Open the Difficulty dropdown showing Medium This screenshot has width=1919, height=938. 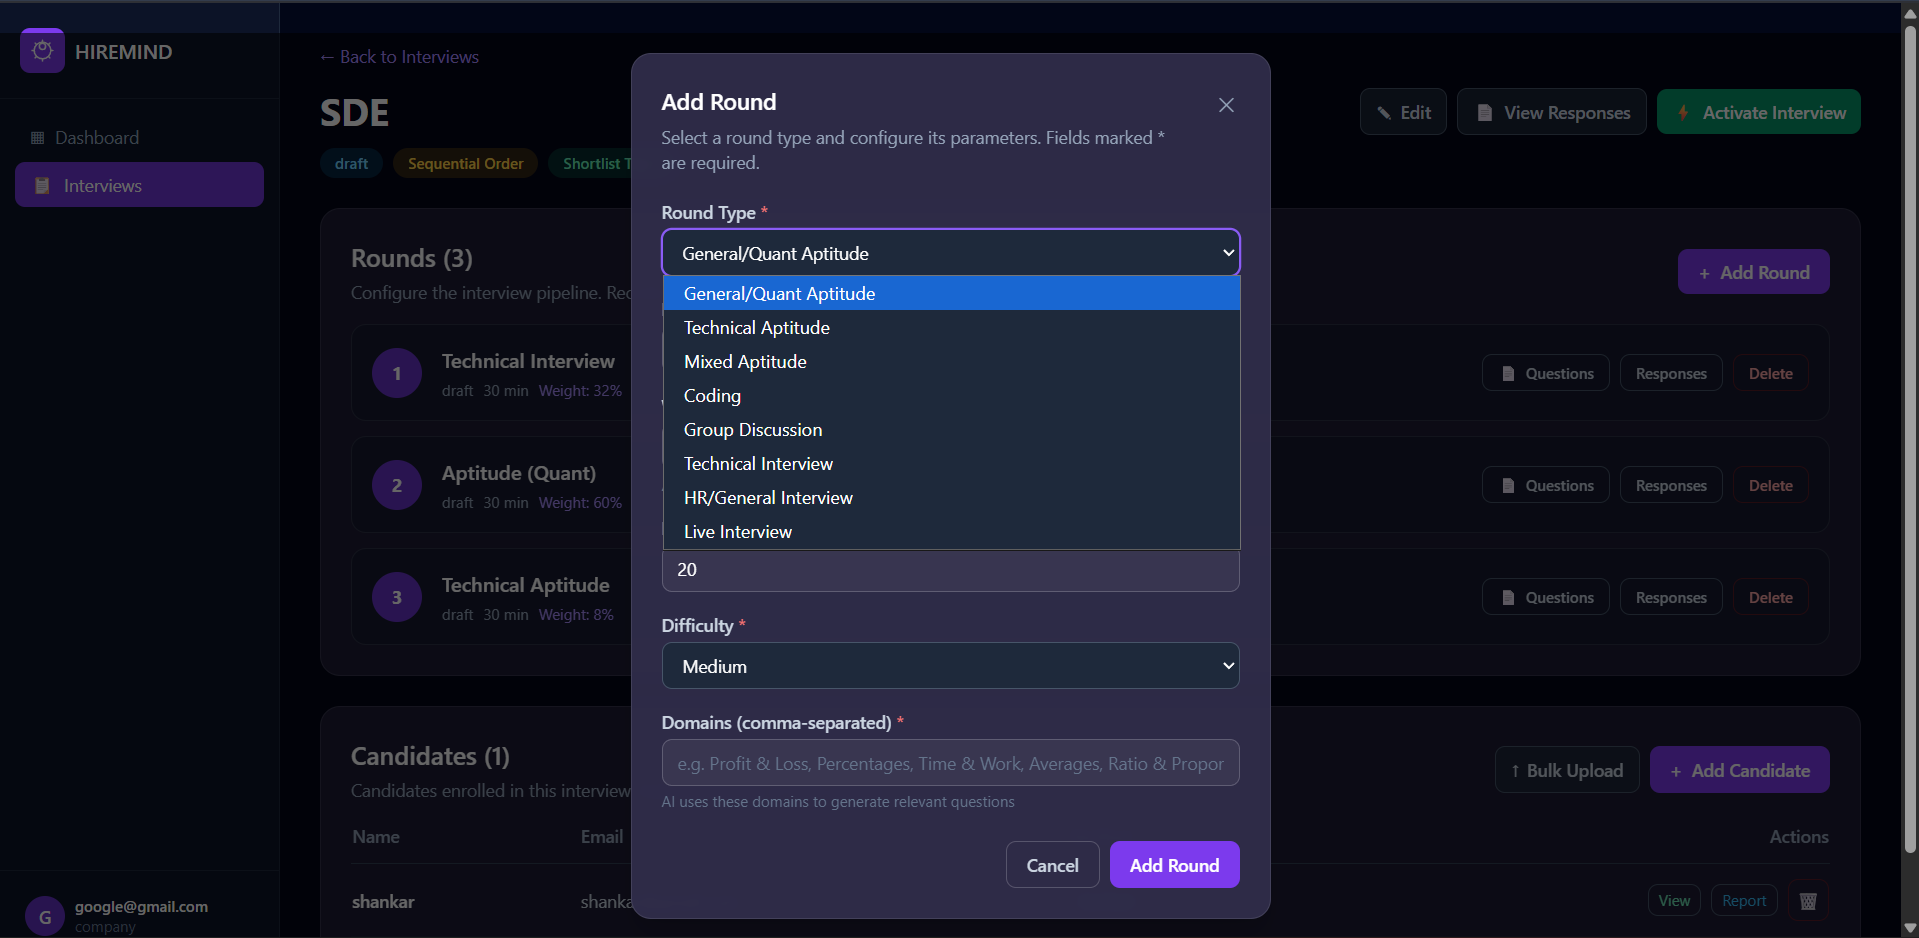pyautogui.click(x=950, y=666)
